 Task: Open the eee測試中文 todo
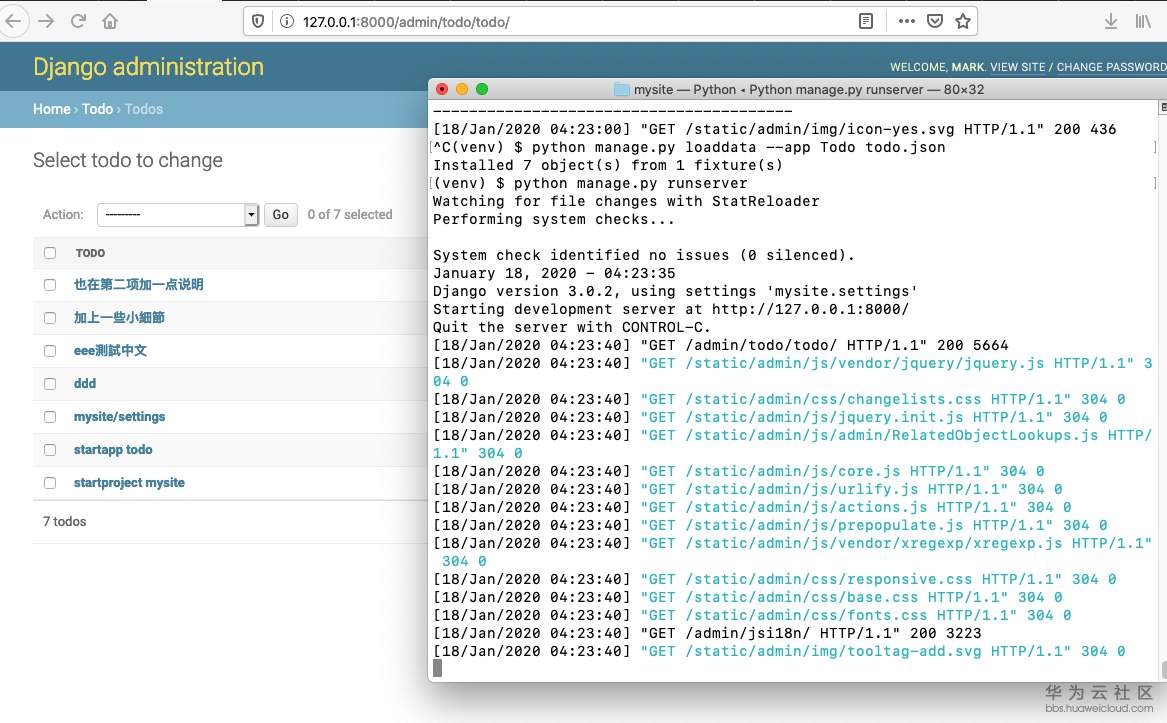click(x=110, y=350)
